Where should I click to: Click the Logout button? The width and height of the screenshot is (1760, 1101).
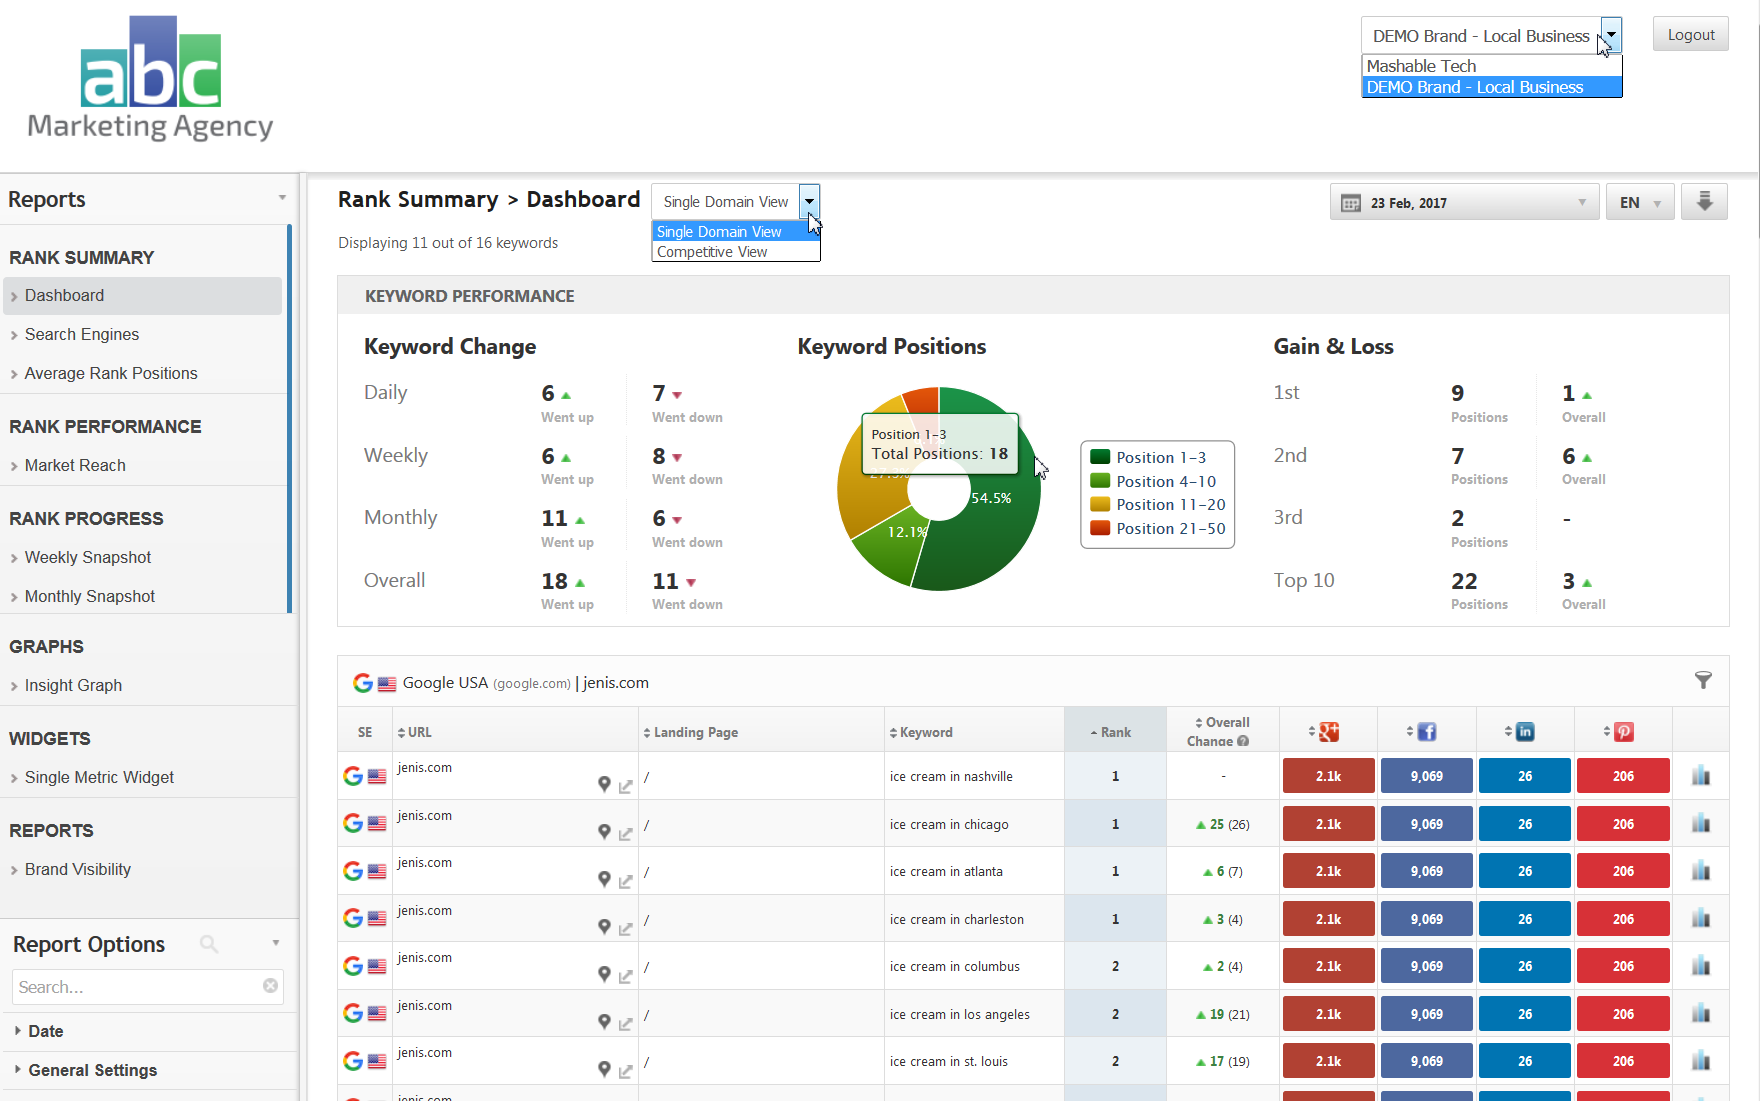coord(1690,35)
